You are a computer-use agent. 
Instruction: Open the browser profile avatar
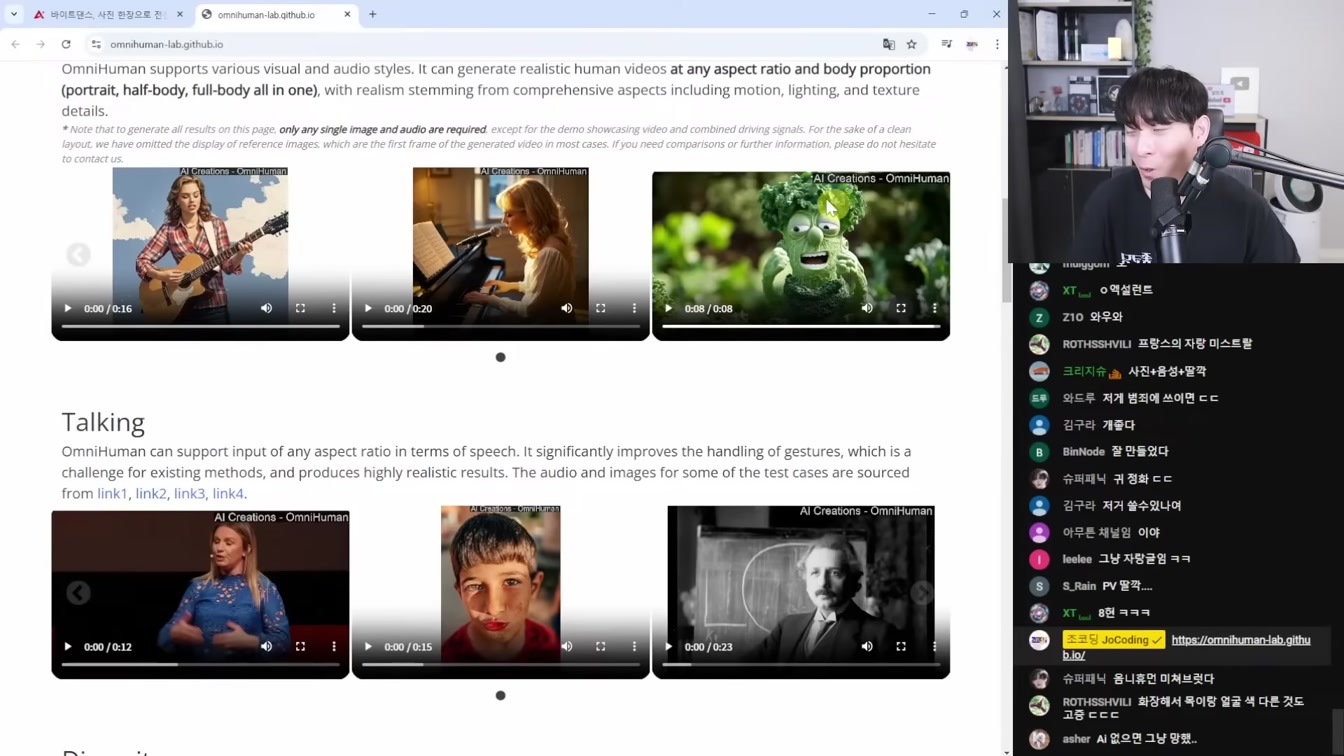click(x=972, y=44)
